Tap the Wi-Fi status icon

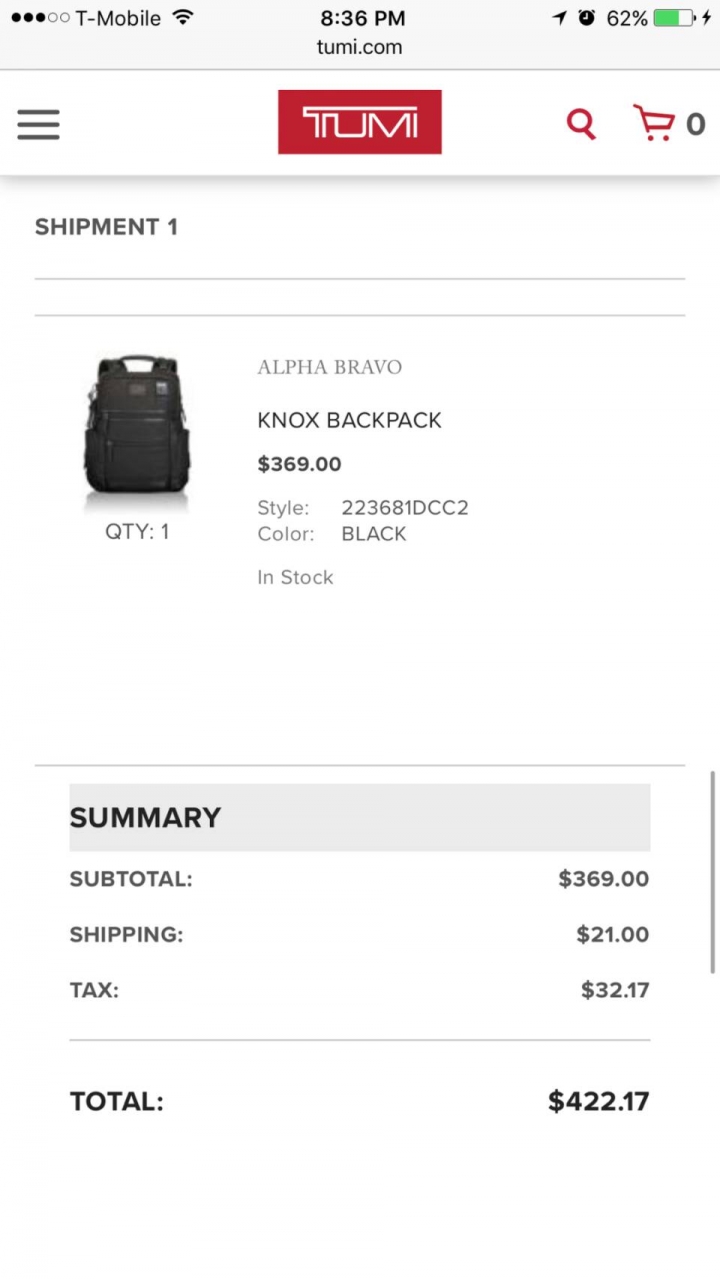point(182,17)
